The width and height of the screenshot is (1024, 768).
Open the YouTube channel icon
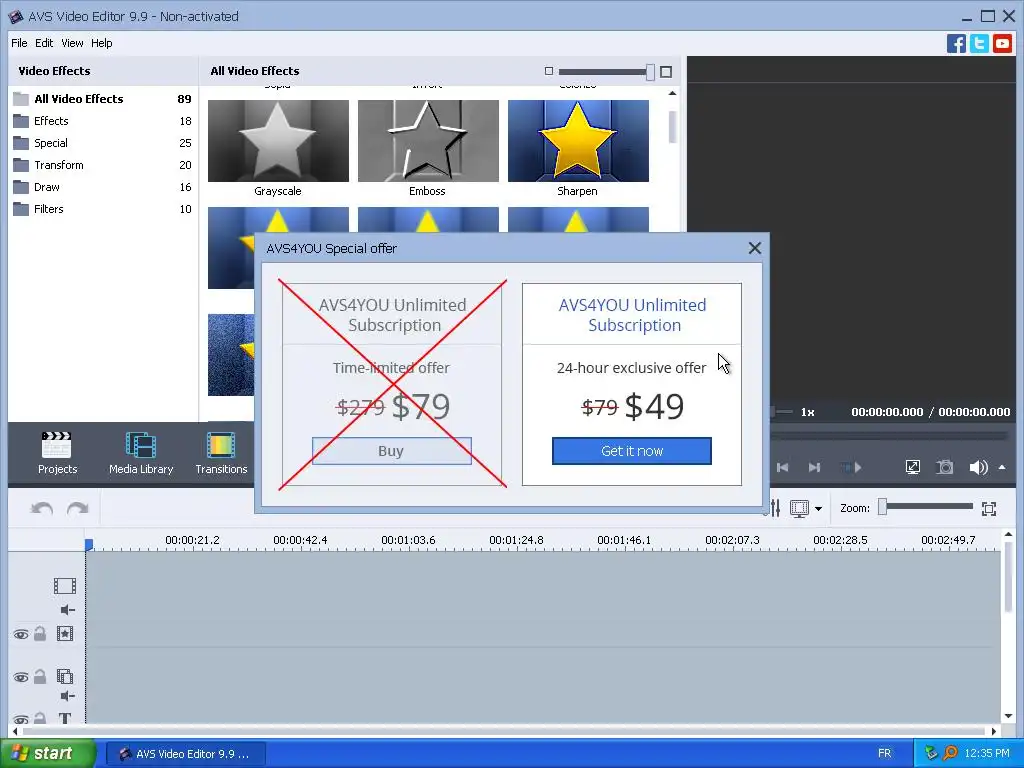coord(1002,44)
